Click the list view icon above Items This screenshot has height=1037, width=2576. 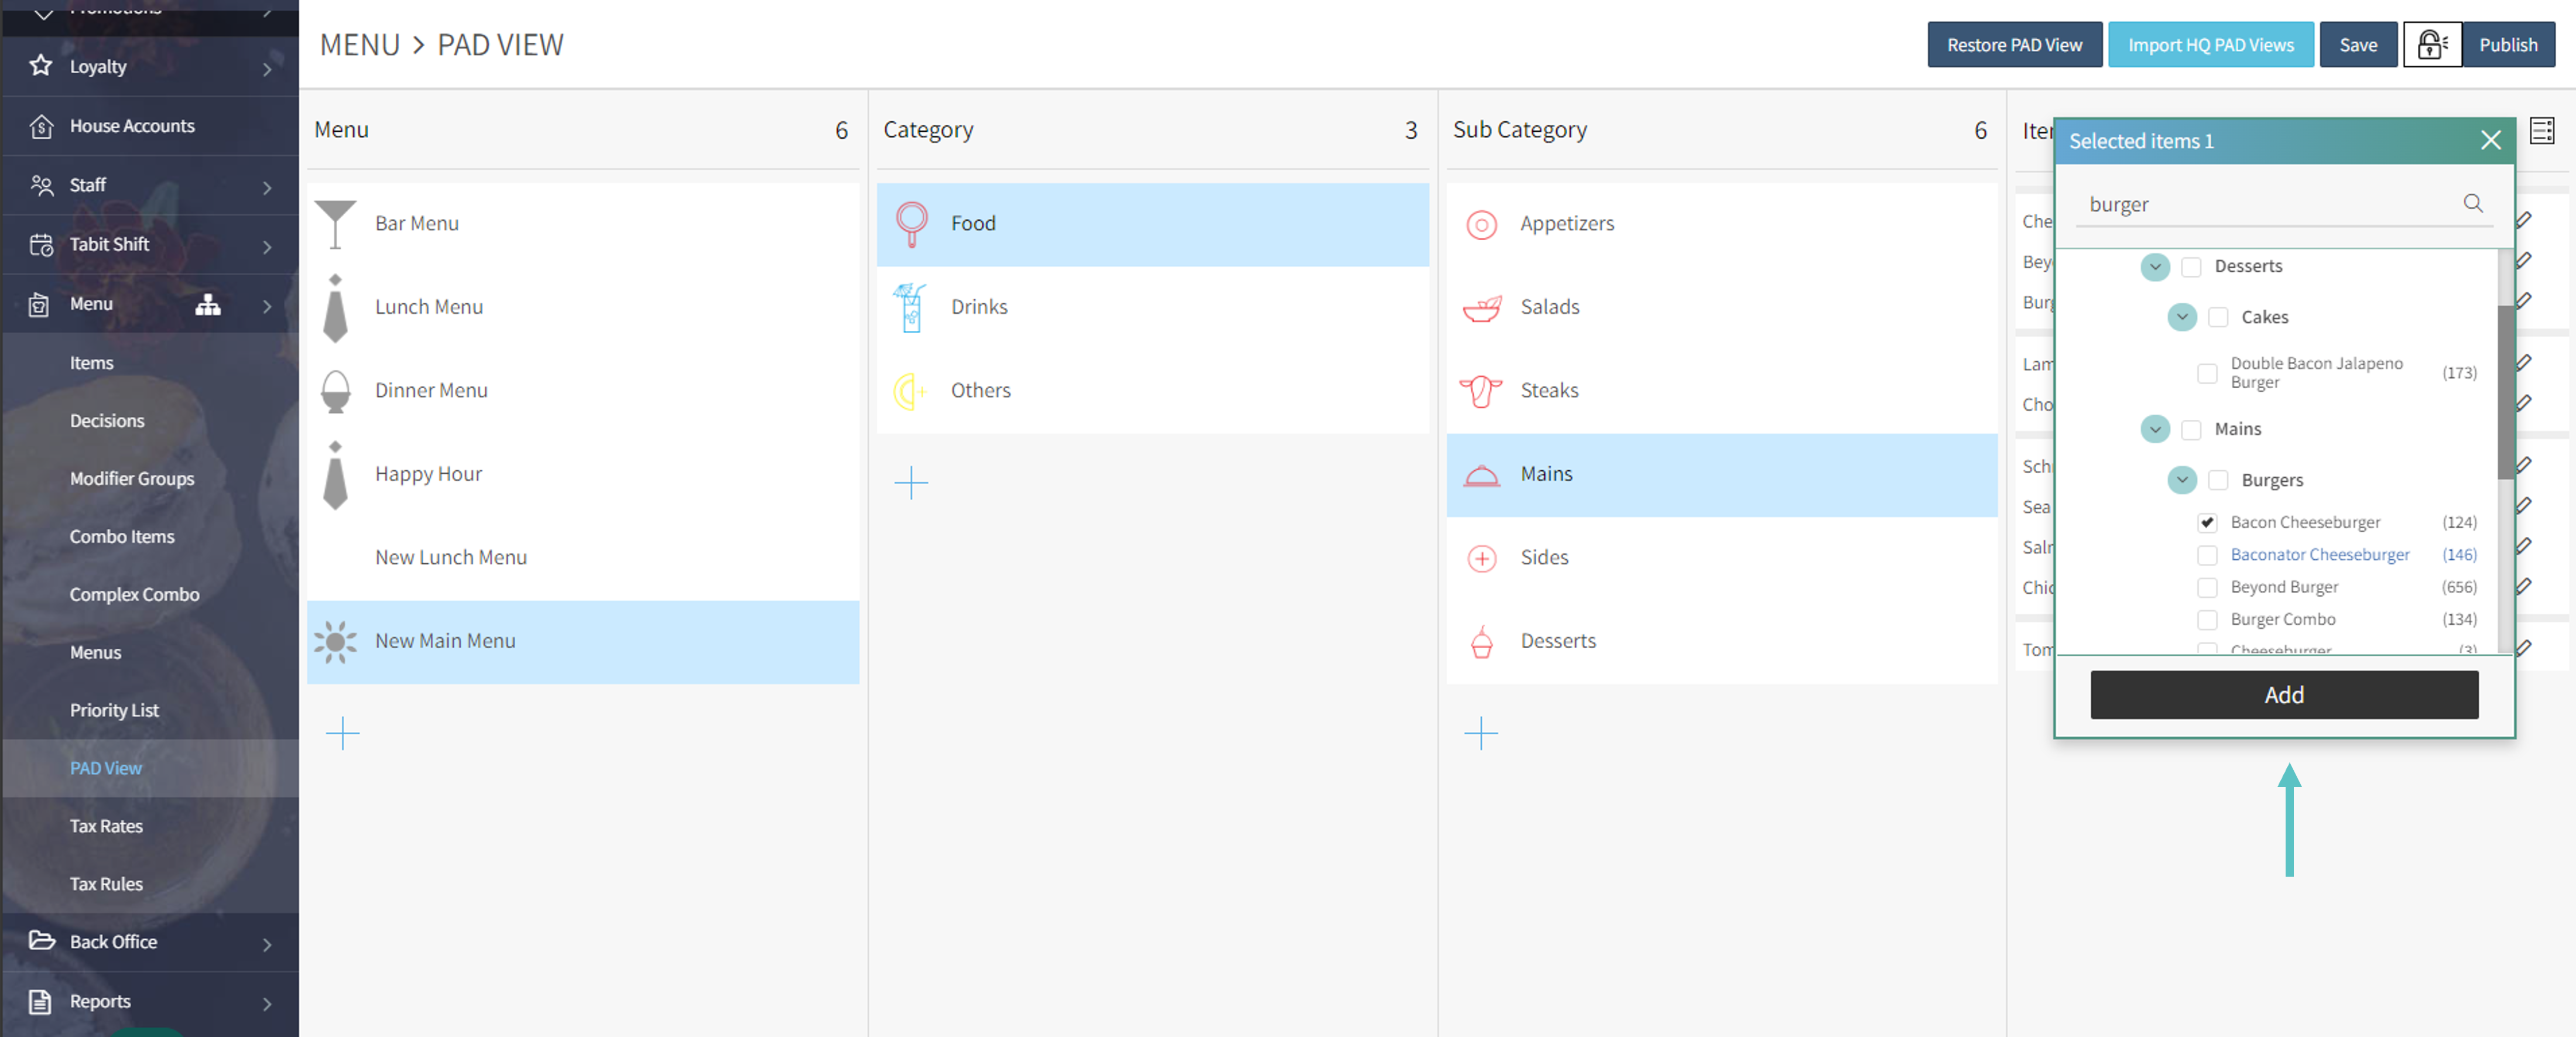(2541, 131)
